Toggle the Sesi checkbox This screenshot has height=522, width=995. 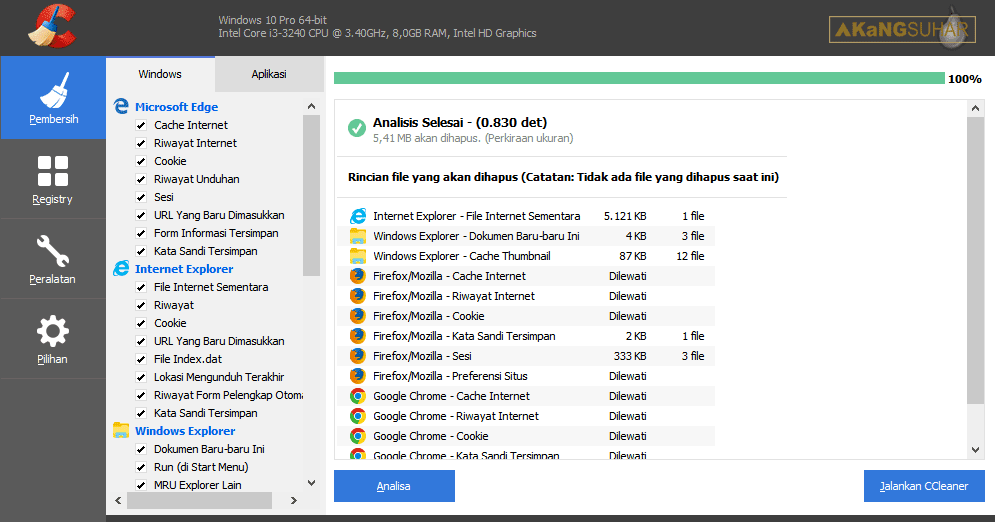141,197
